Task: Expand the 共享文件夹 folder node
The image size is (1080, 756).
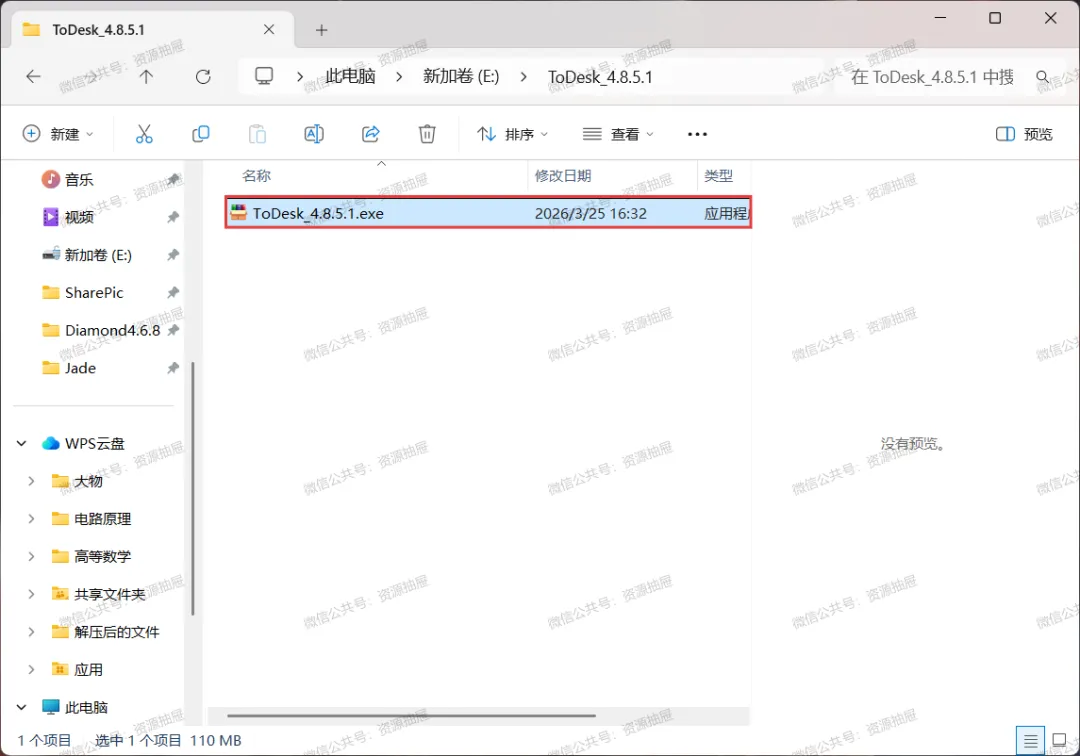Action: (x=31, y=594)
